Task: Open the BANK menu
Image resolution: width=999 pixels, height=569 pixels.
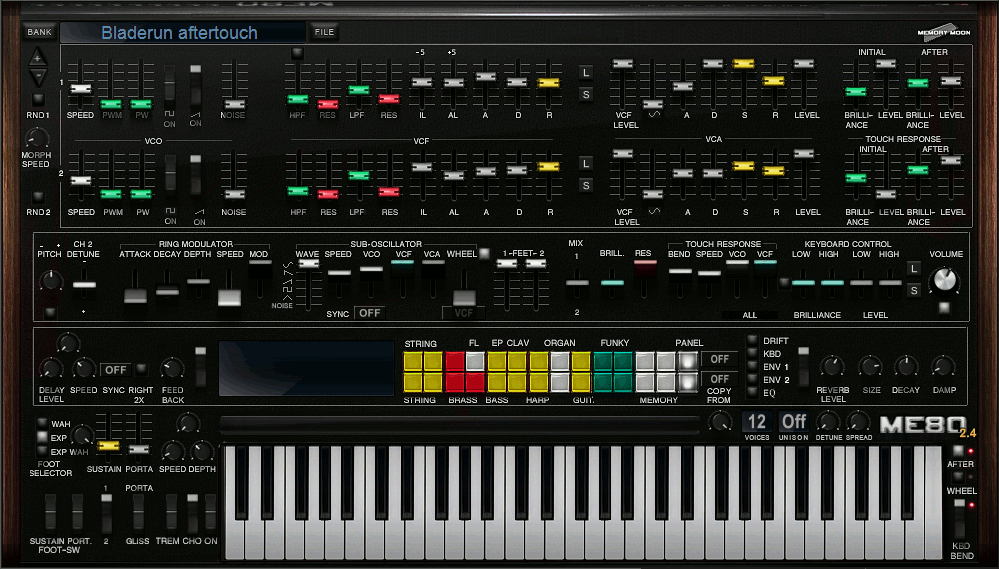Action: 39,32
